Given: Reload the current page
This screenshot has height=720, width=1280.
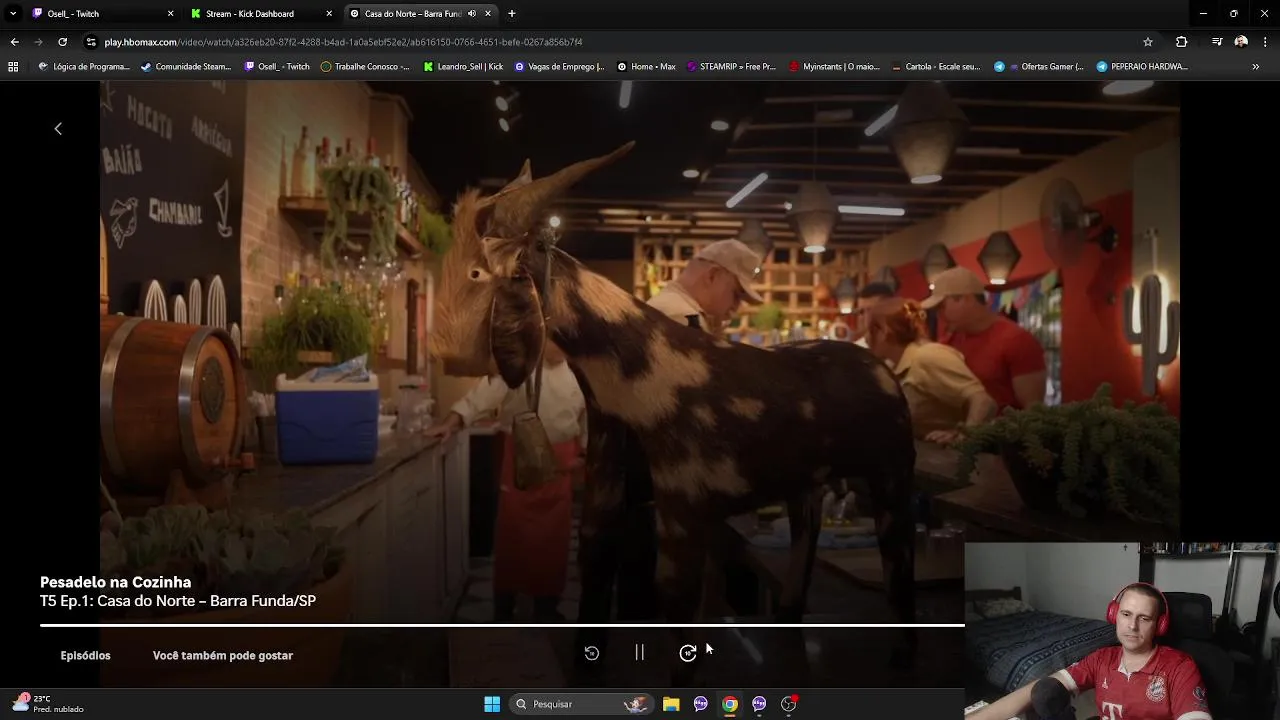Looking at the screenshot, I should pyautogui.click(x=62, y=42).
